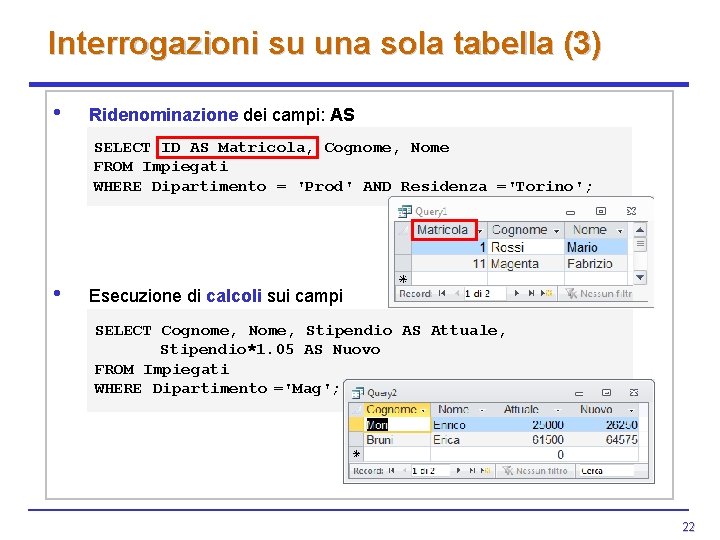Click slide page number 22

[688, 527]
